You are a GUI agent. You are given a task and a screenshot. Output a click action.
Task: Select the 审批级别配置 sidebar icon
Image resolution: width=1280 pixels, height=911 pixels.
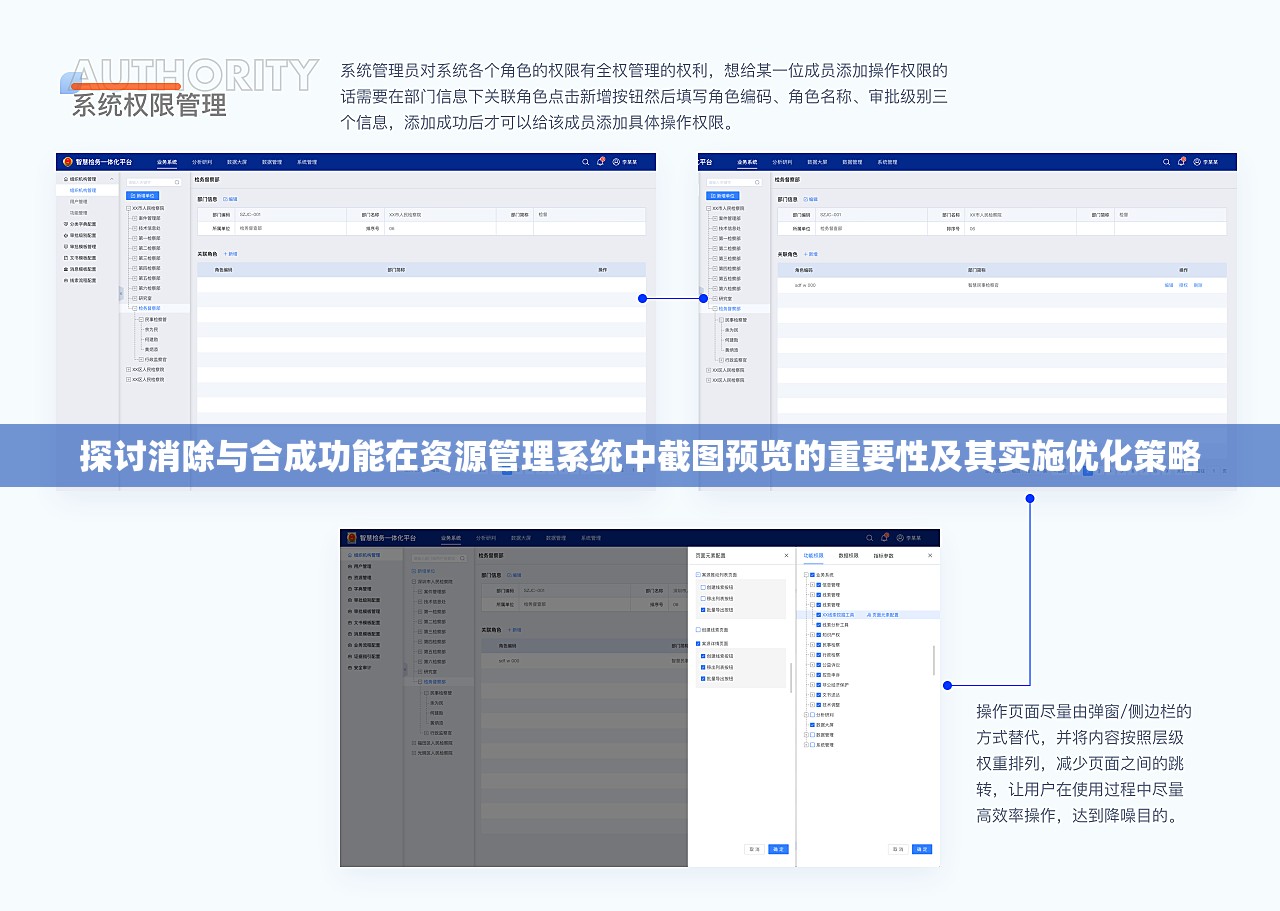tap(64, 236)
